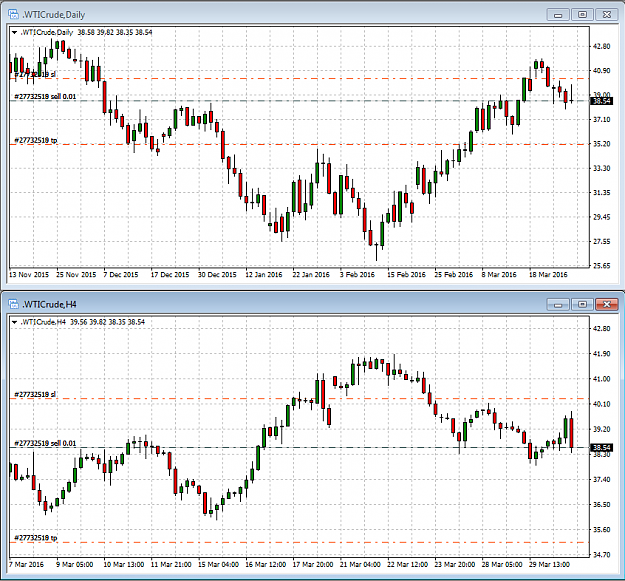
Task: Minimize the .WTICrude,Daily chart window
Action: [558, 15]
